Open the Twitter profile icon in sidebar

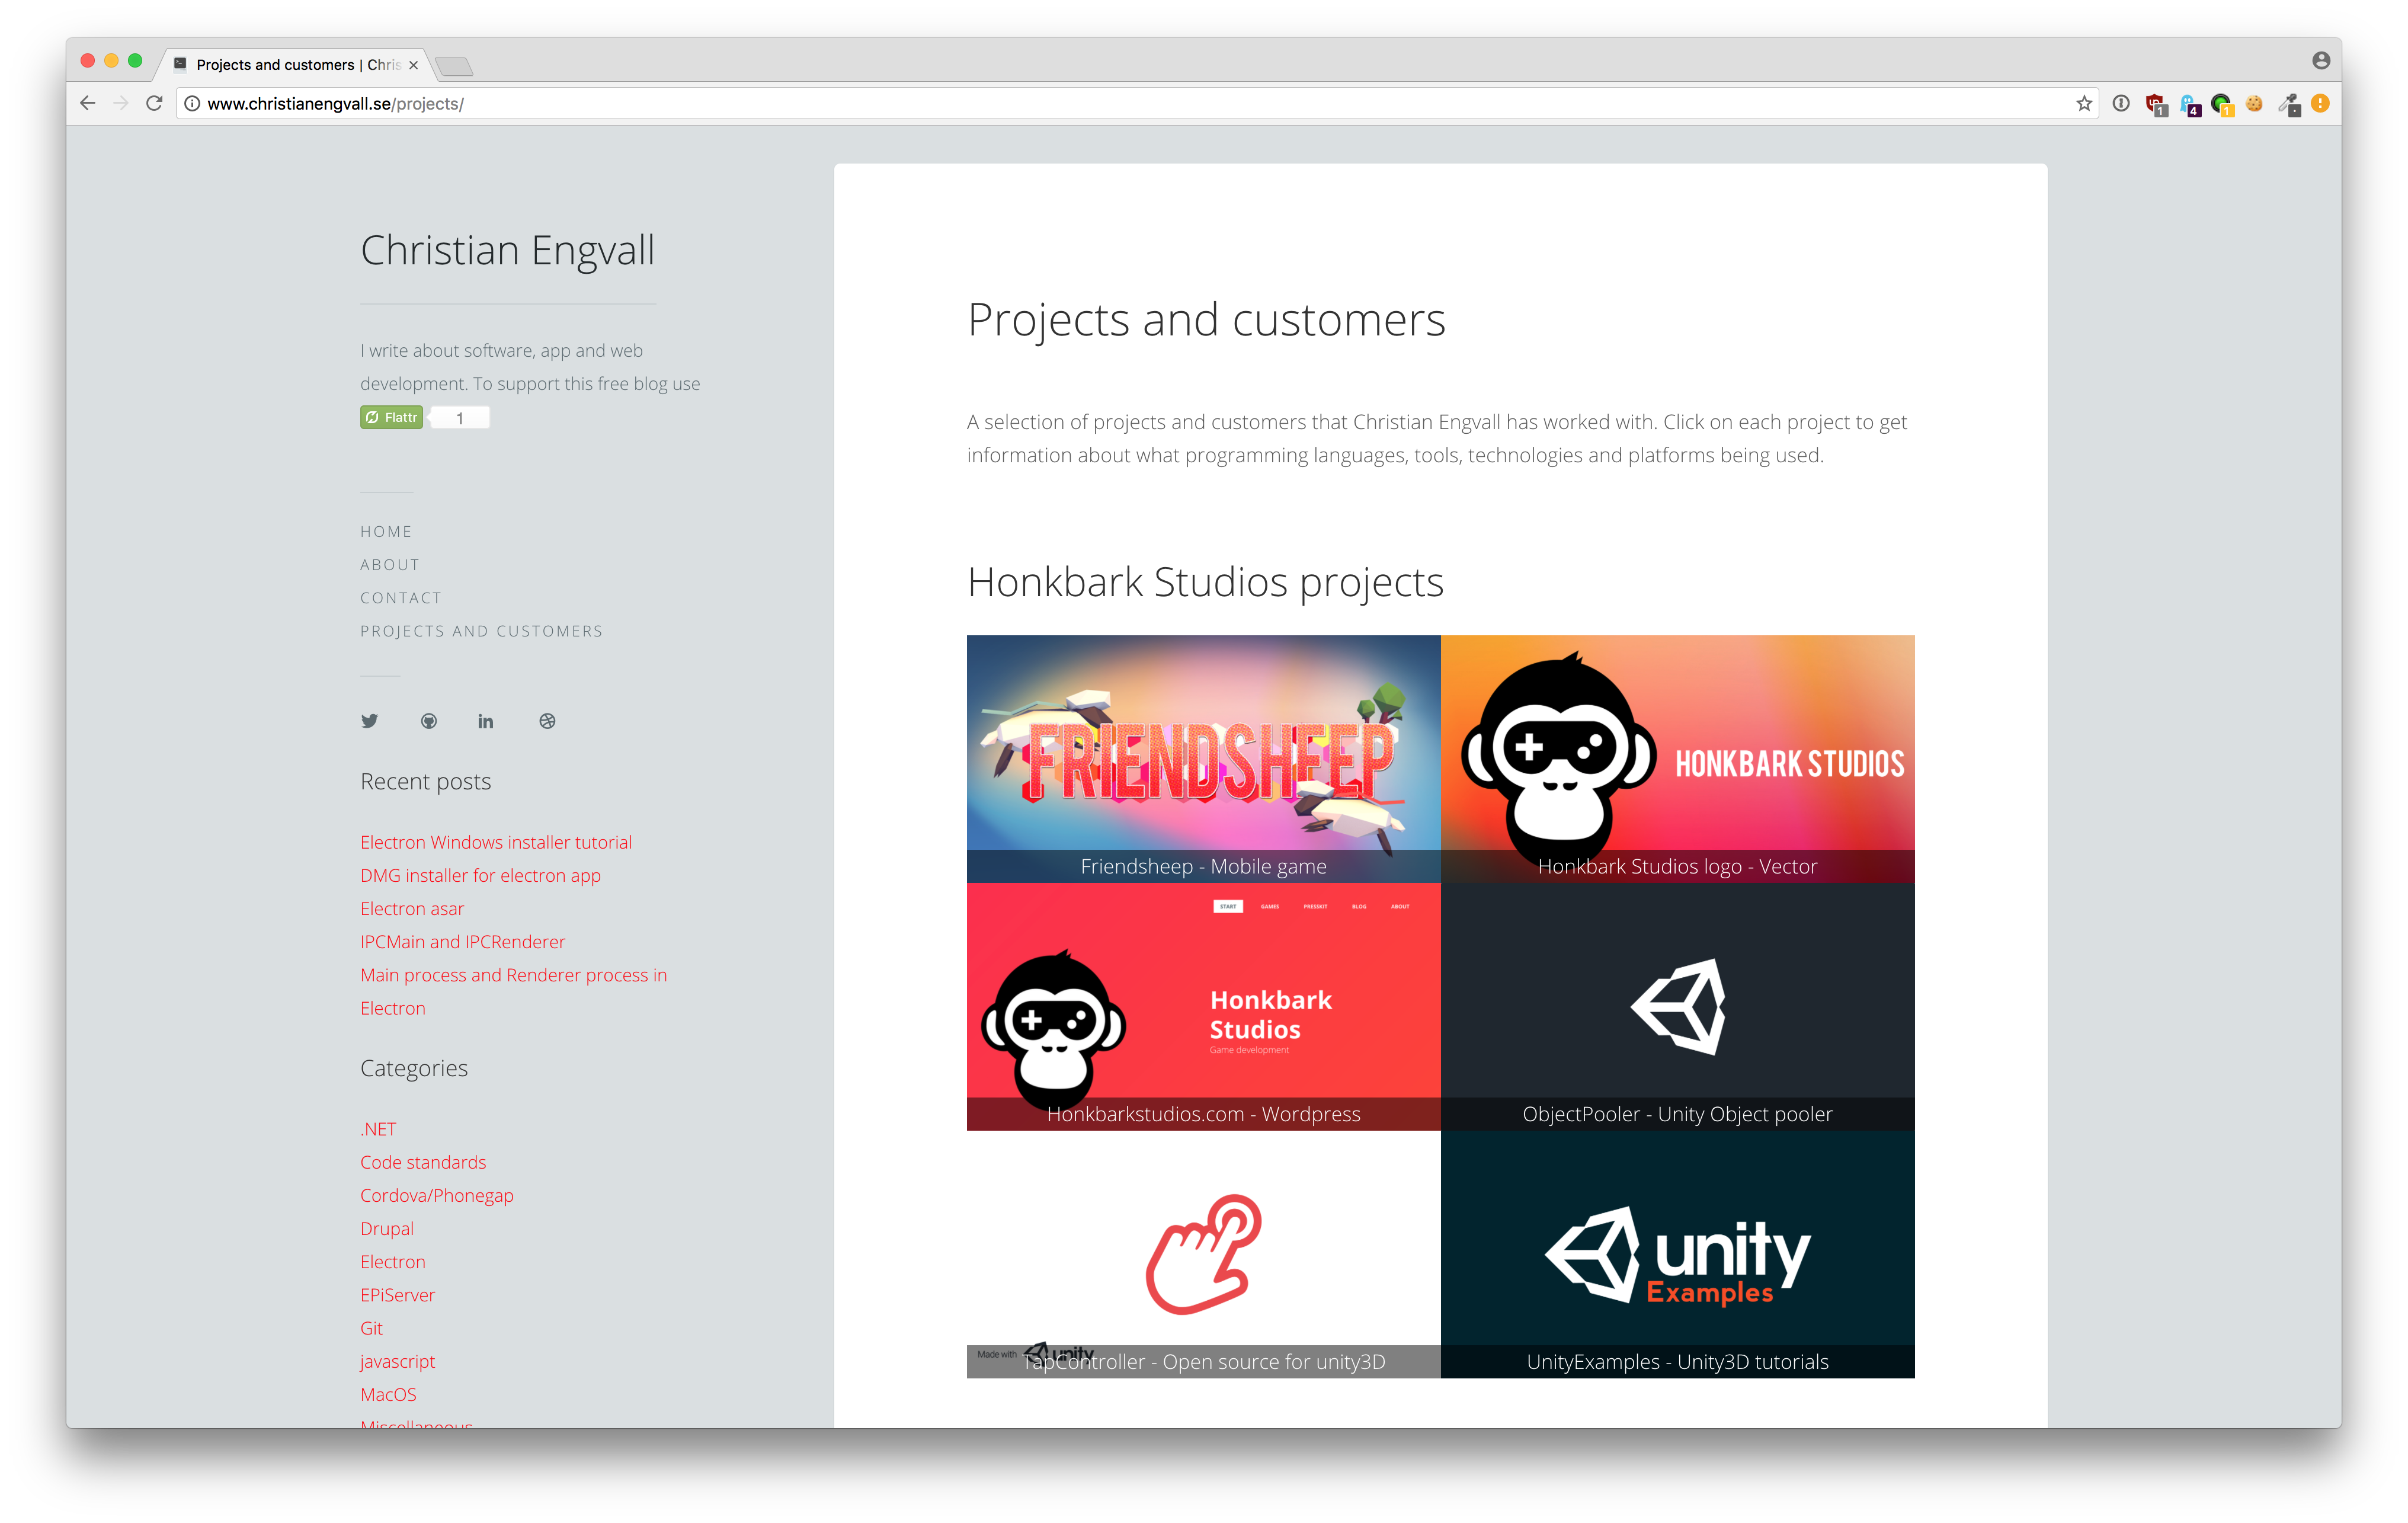pyautogui.click(x=369, y=721)
